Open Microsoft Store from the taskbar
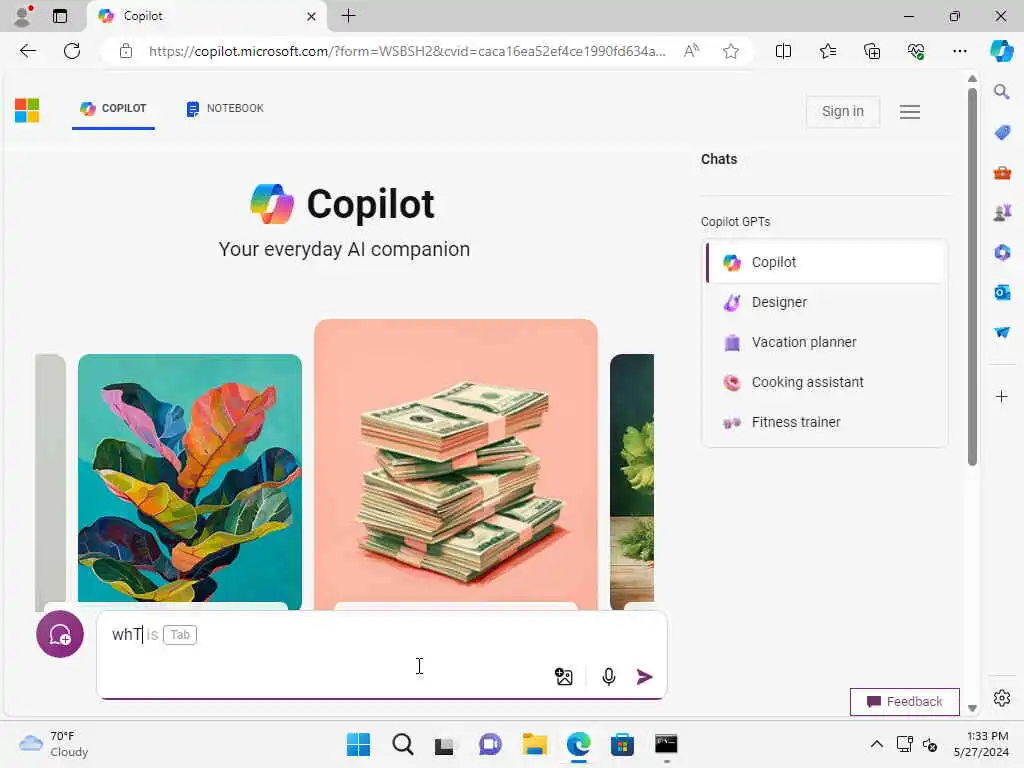The image size is (1024, 768). [622, 744]
